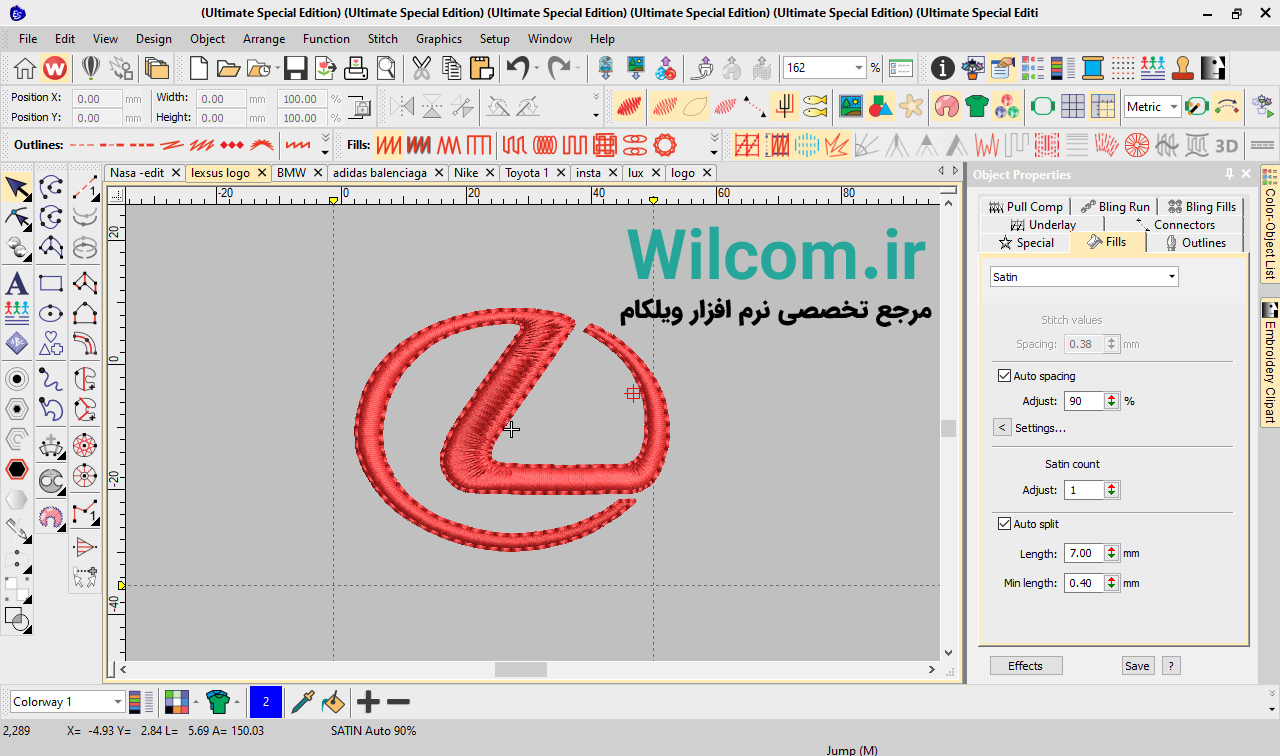Open the Graphics menu
Screen dimensions: 1280x756
point(439,39)
